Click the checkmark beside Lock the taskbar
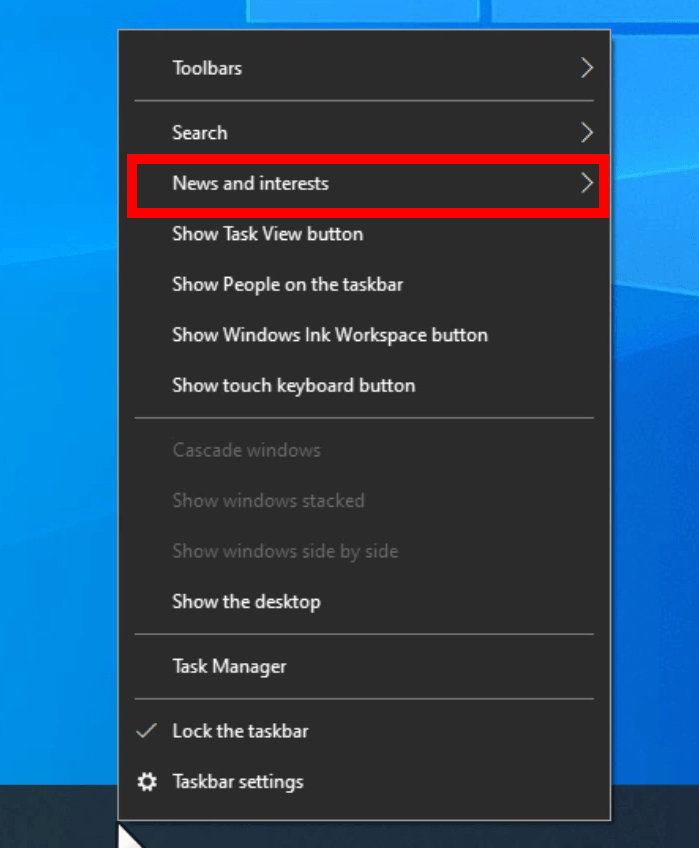 tap(147, 731)
